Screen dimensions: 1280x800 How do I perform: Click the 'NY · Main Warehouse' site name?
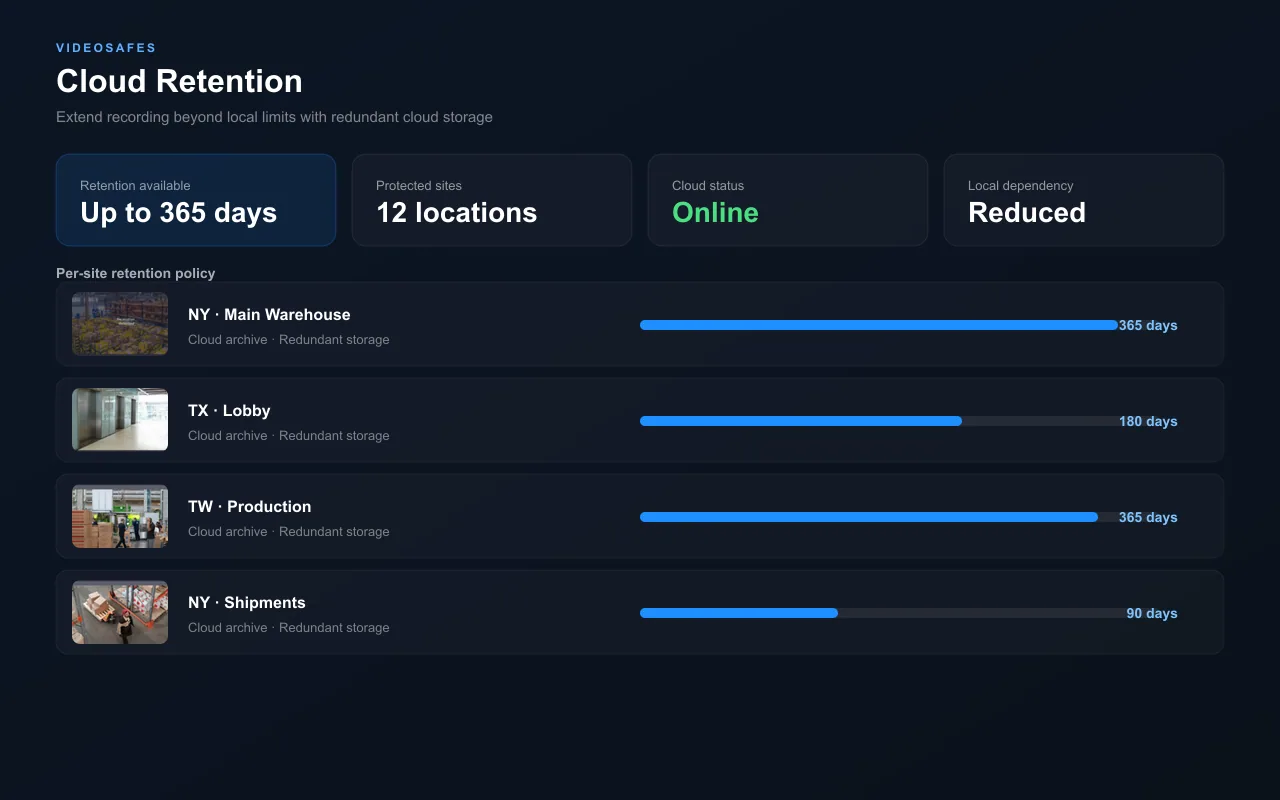[x=269, y=314]
